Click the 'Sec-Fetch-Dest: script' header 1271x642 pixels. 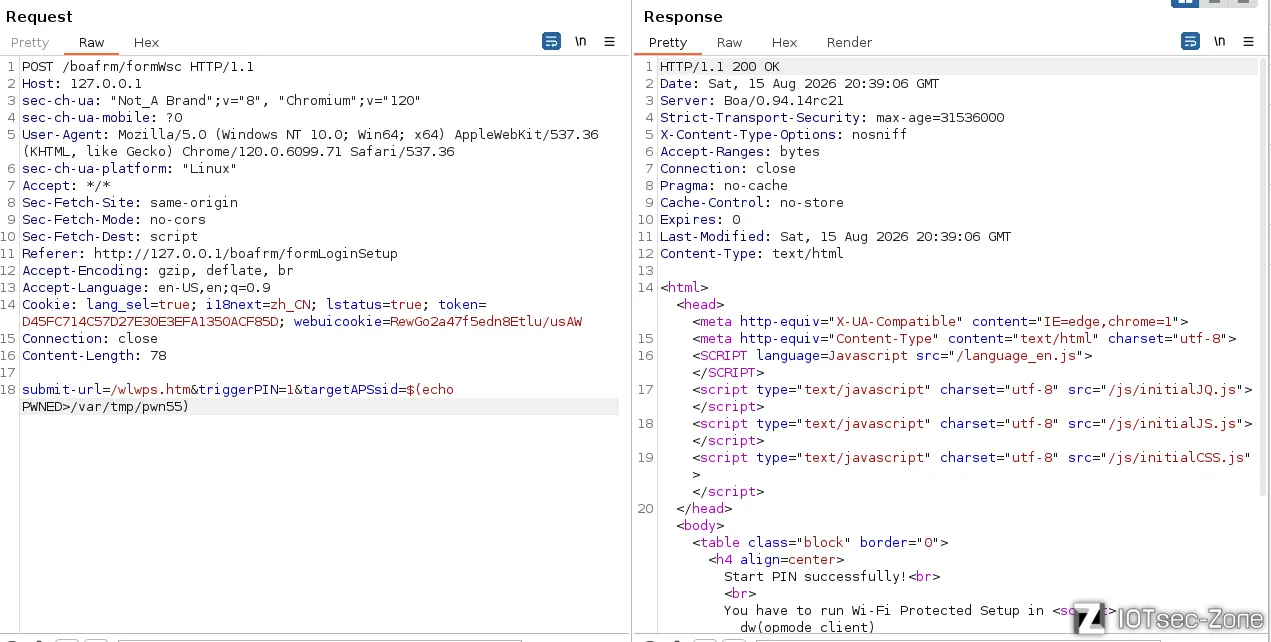pos(110,237)
